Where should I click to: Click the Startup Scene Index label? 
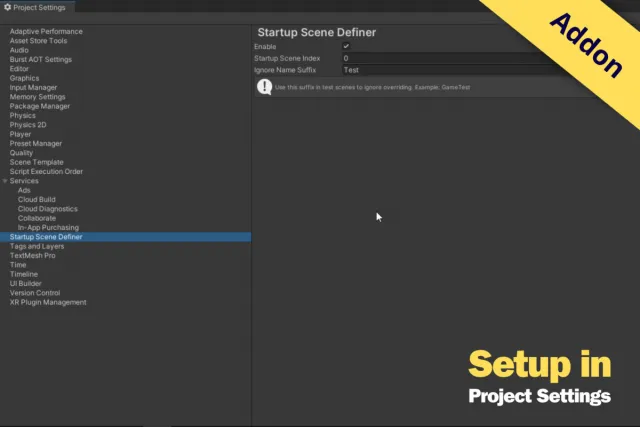(287, 58)
